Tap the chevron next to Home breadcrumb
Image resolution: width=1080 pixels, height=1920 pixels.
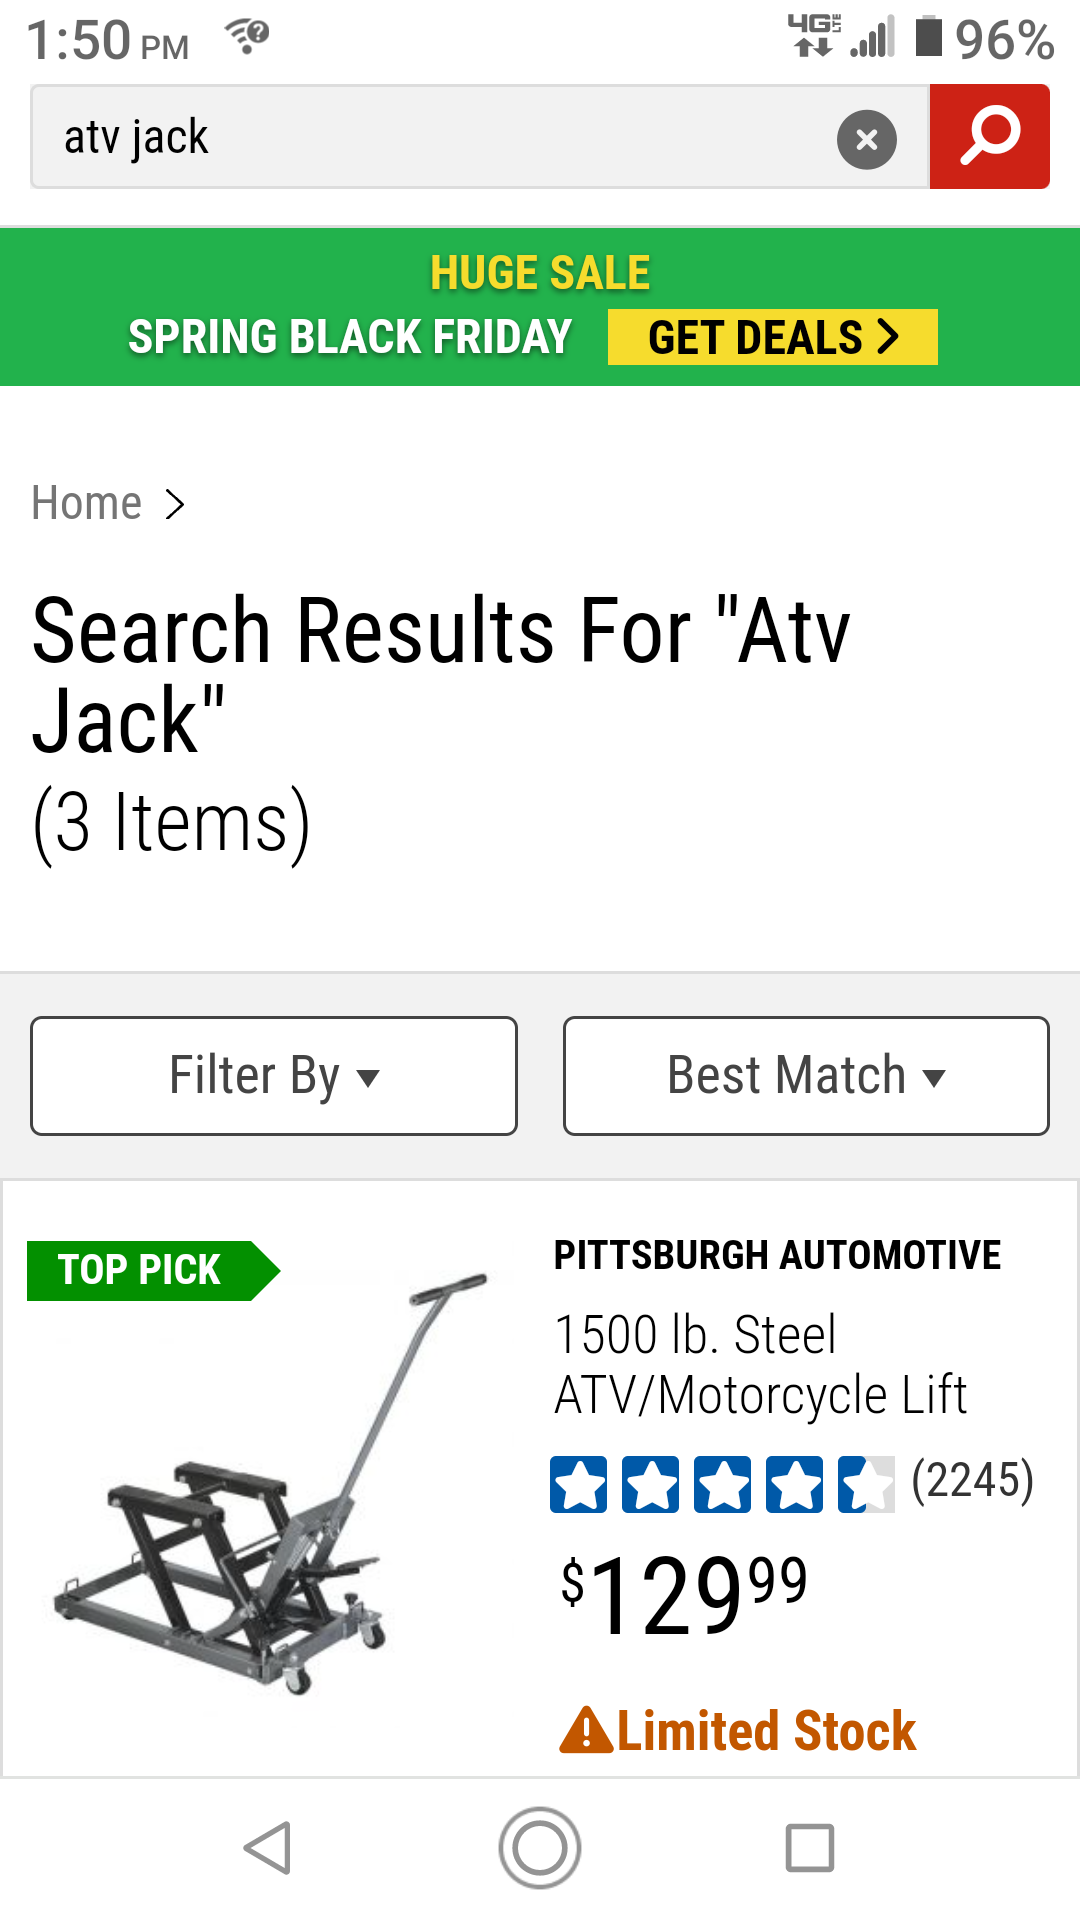coord(175,504)
